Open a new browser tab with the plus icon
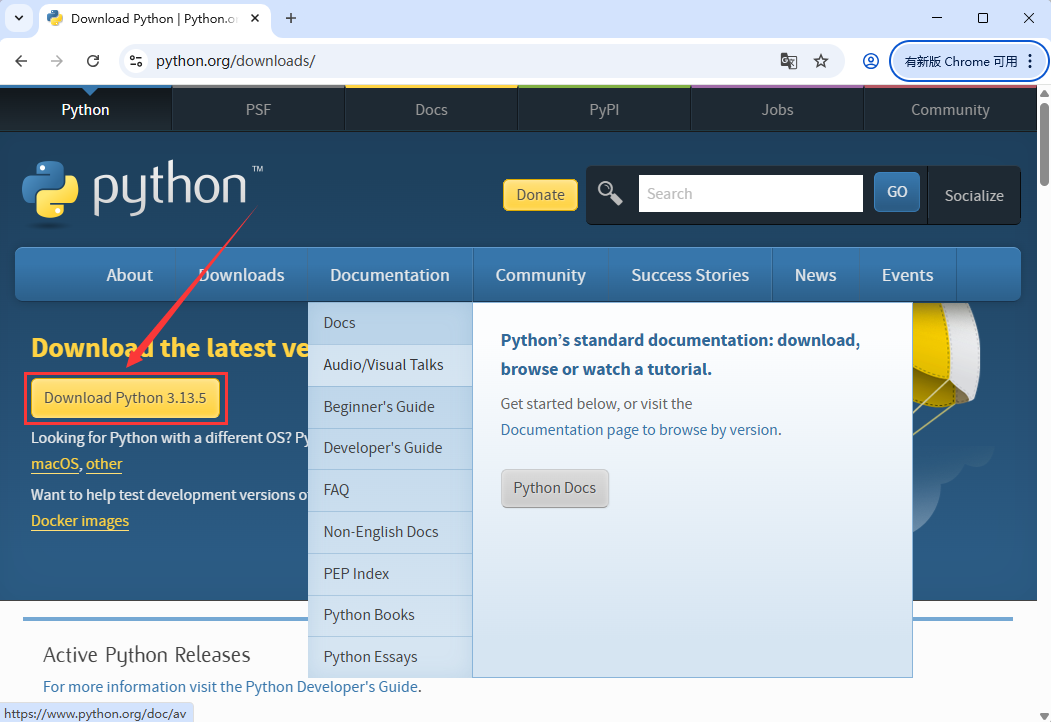Viewport: 1051px width, 722px height. tap(290, 18)
